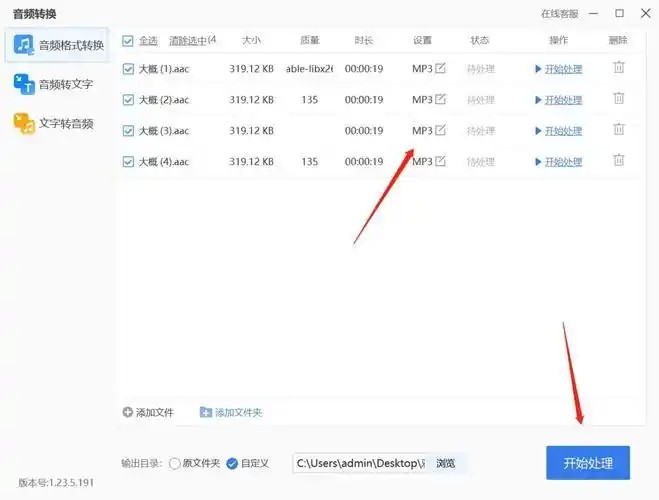Viewport: 659px width, 500px height.
Task: Click the 状态 column header
Action: click(x=480, y=40)
